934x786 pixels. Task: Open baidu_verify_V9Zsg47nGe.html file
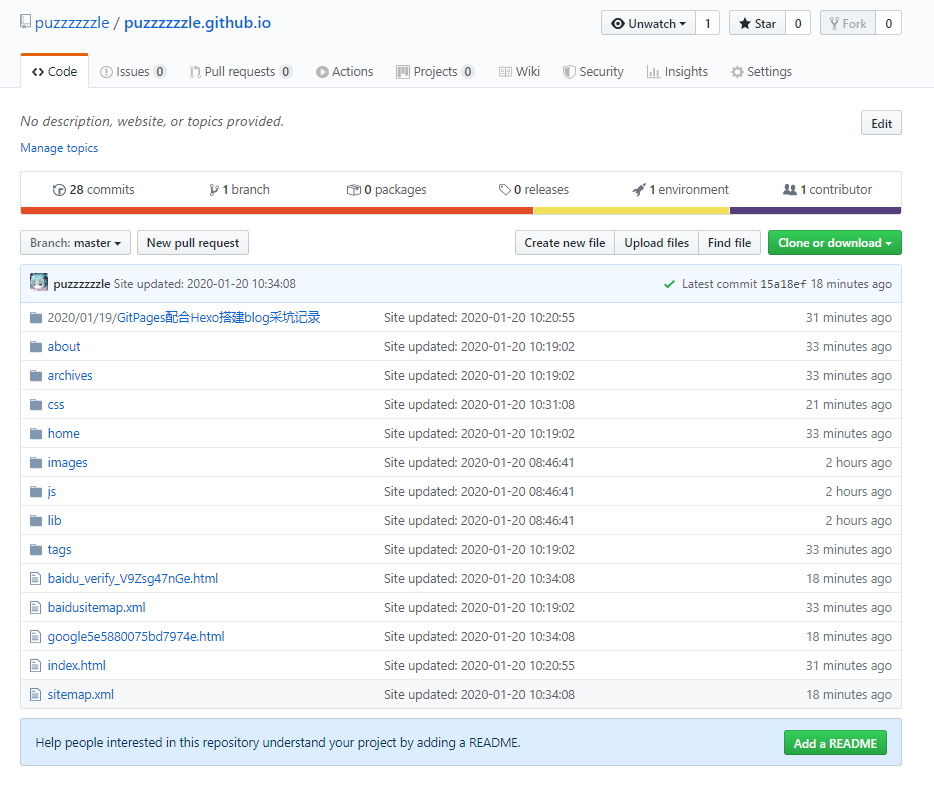pyautogui.click(x=133, y=579)
